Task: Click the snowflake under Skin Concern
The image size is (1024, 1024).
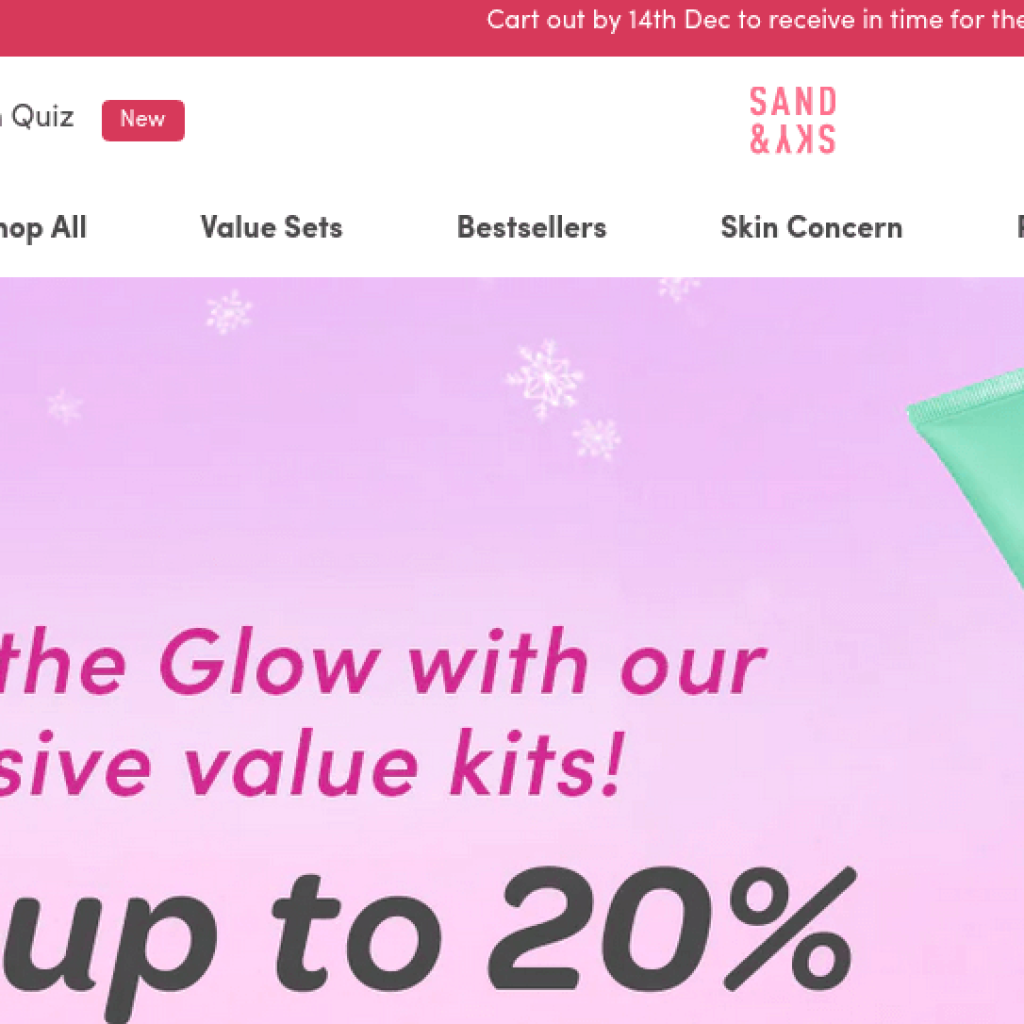Action: pos(679,287)
